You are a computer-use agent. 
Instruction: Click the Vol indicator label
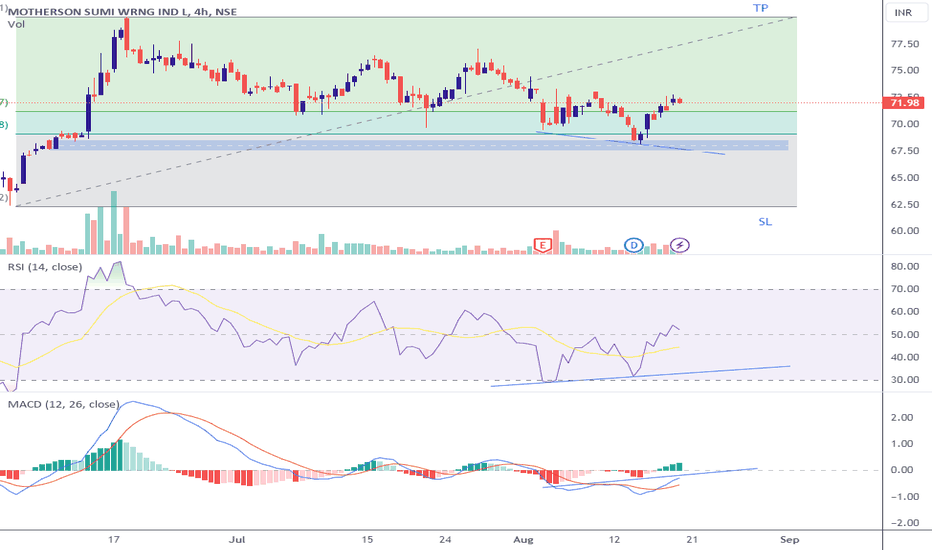(17, 24)
